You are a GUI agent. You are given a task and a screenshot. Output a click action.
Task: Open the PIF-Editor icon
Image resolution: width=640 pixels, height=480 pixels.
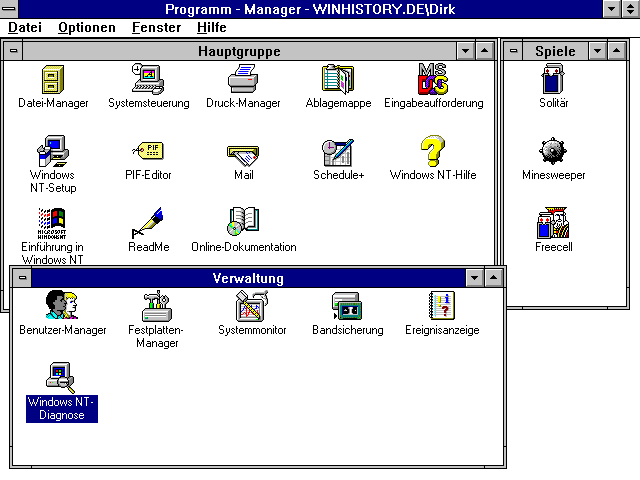point(148,151)
